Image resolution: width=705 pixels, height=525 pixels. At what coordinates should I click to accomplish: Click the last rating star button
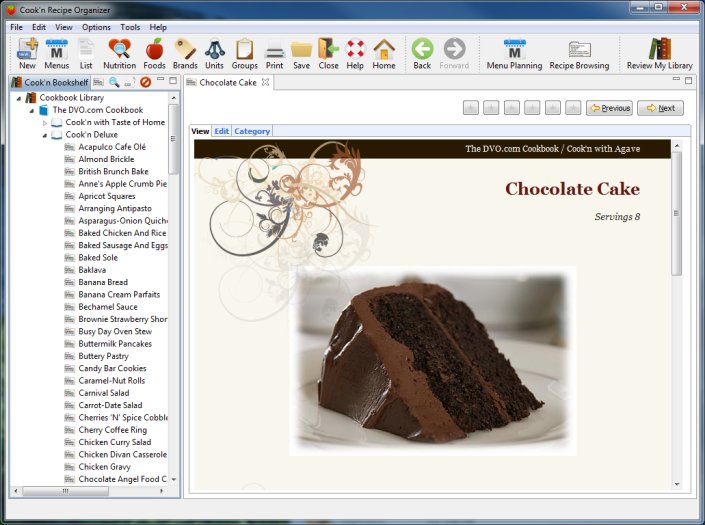point(572,108)
